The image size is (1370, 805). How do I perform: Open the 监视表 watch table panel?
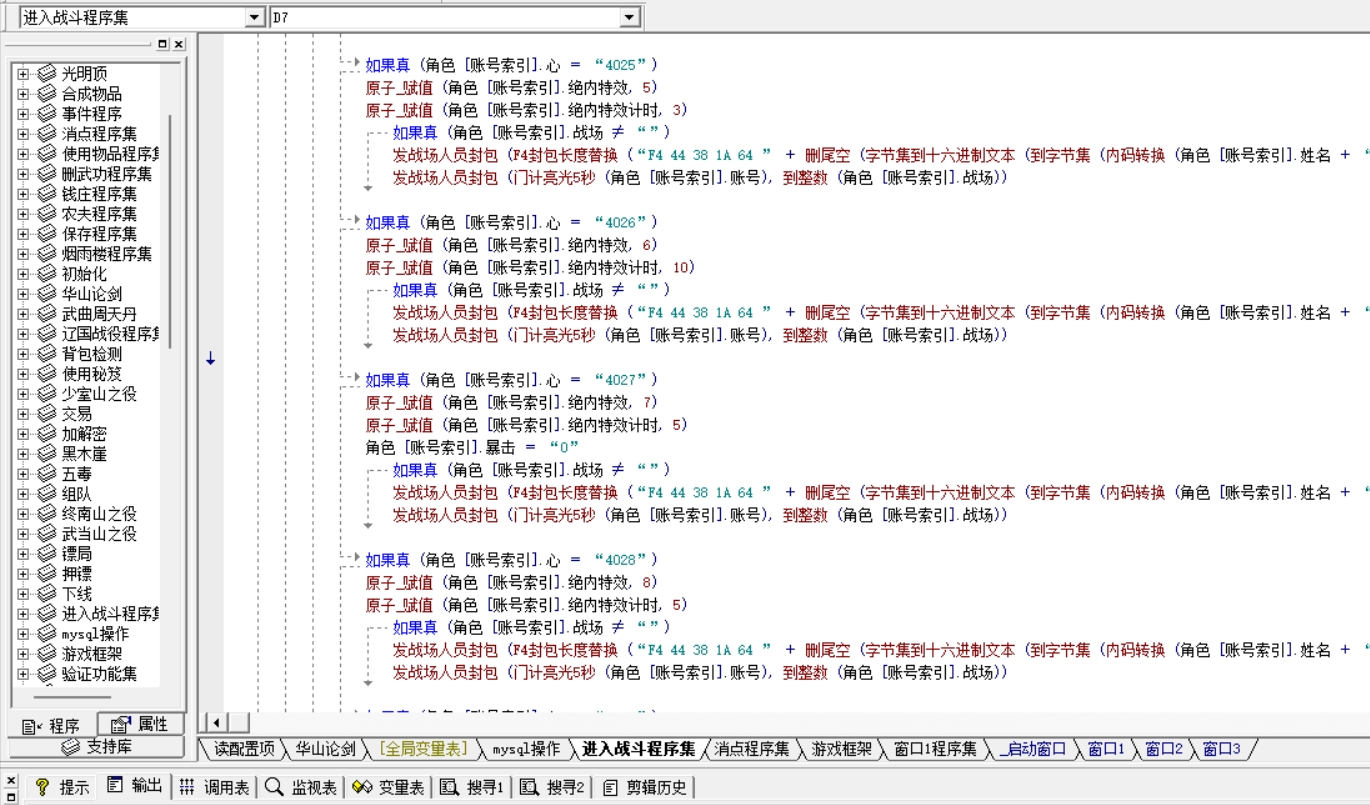click(x=301, y=787)
